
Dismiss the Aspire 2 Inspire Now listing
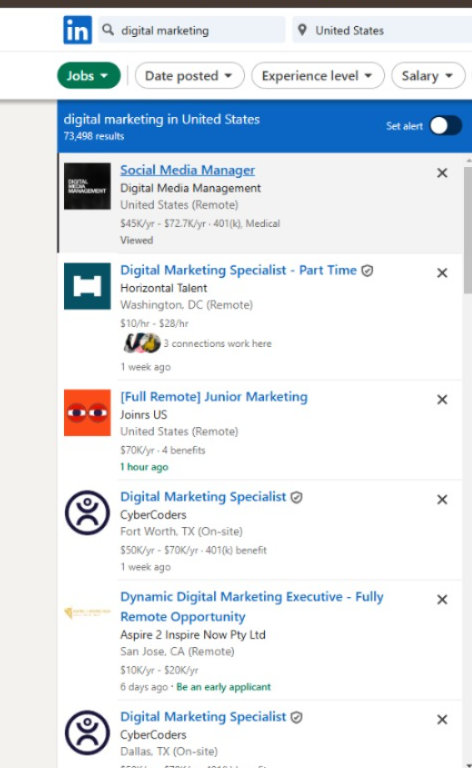pyautogui.click(x=442, y=600)
